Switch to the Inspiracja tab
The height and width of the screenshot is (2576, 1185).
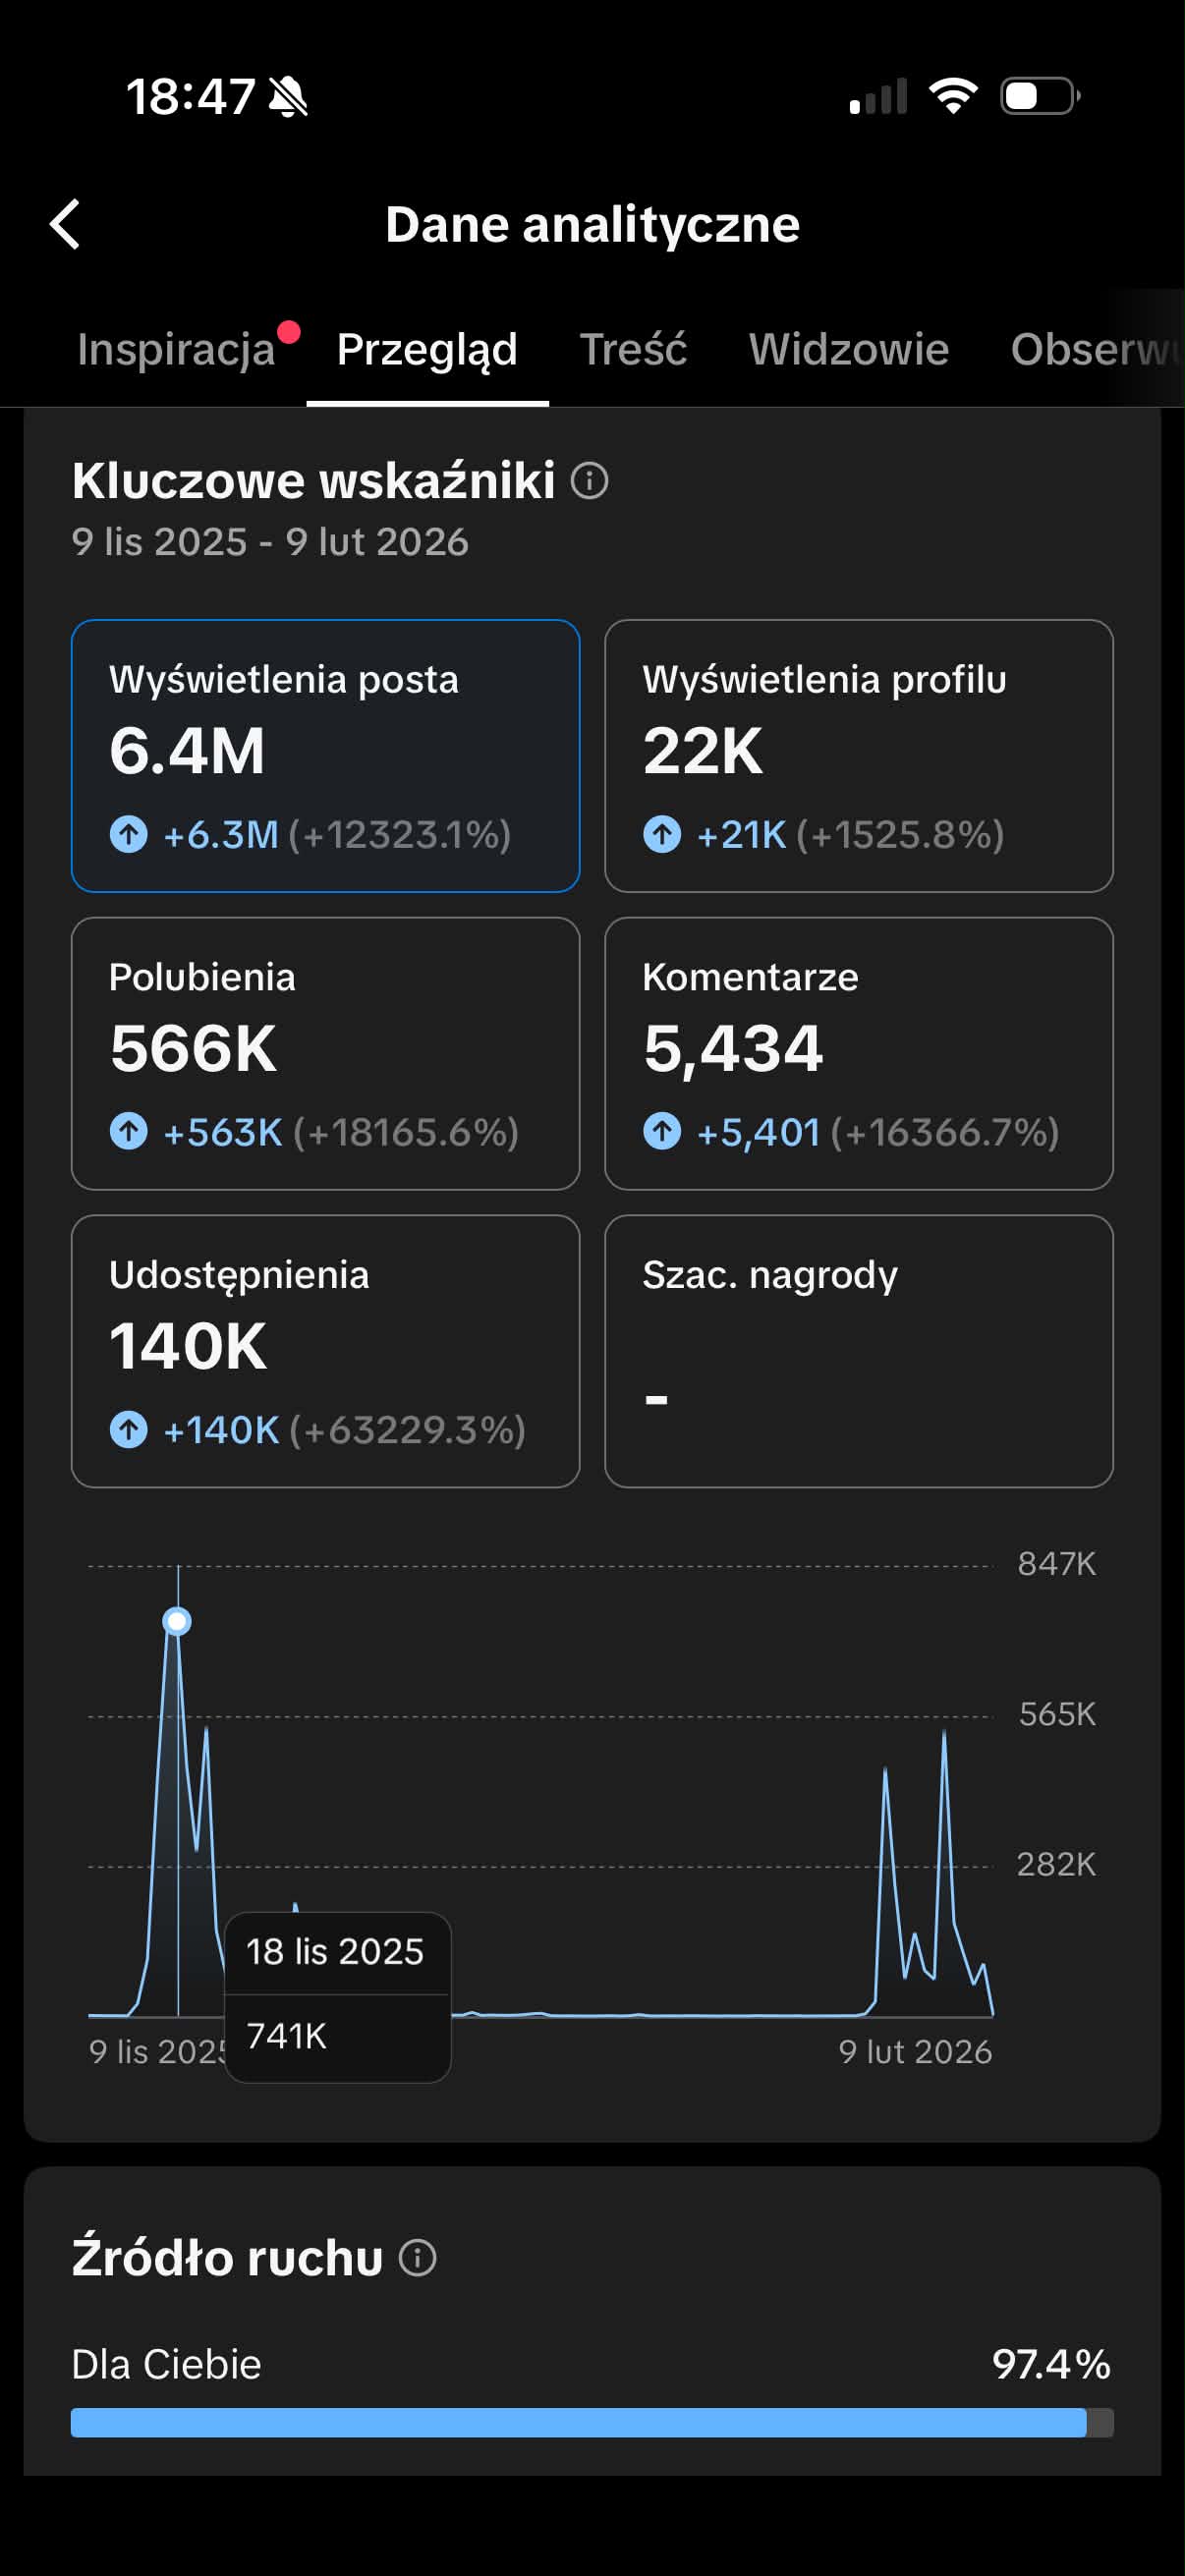176,350
